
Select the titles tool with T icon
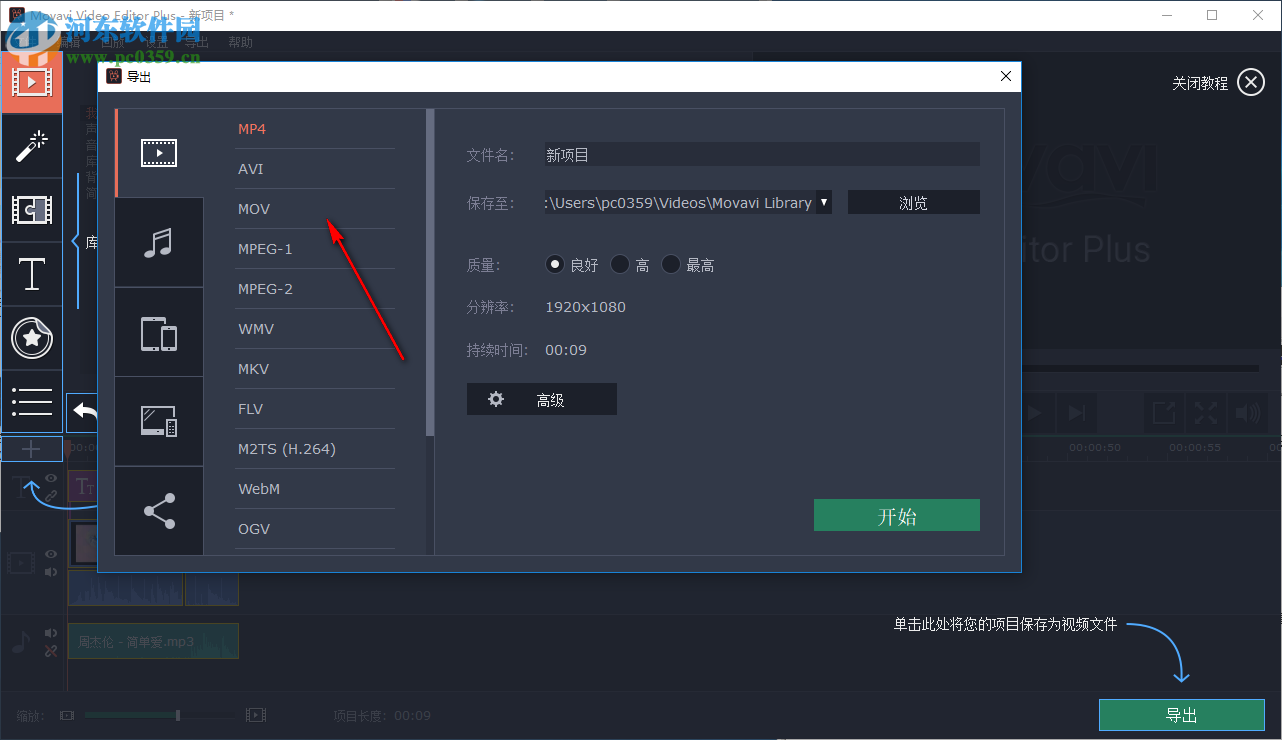tap(32, 274)
